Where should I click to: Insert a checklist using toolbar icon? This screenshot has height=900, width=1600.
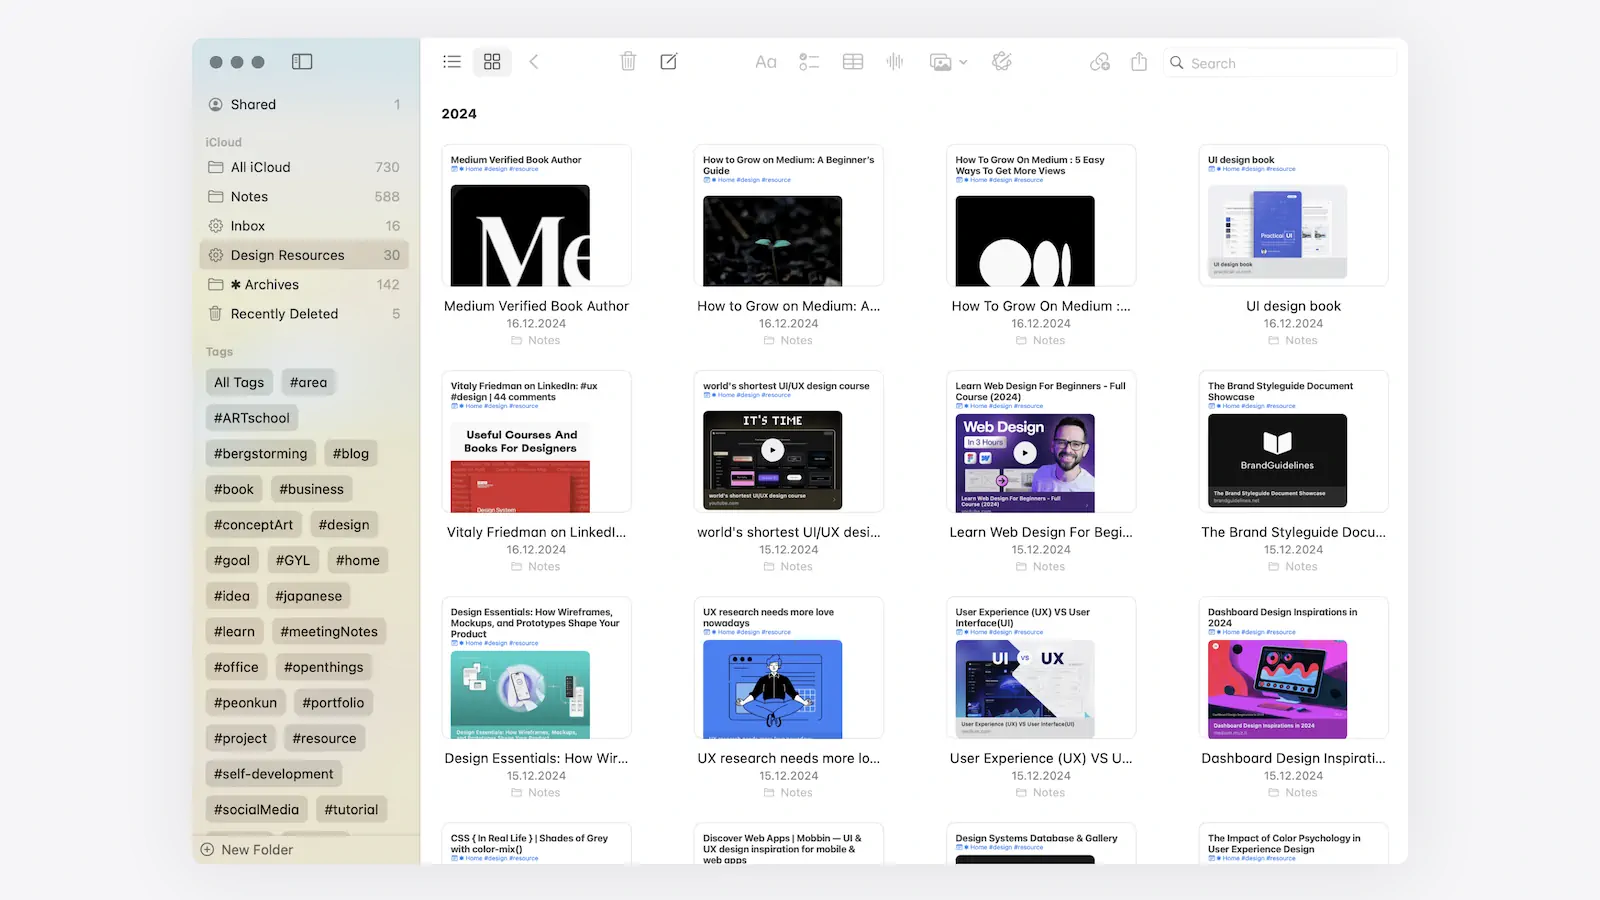pyautogui.click(x=809, y=62)
